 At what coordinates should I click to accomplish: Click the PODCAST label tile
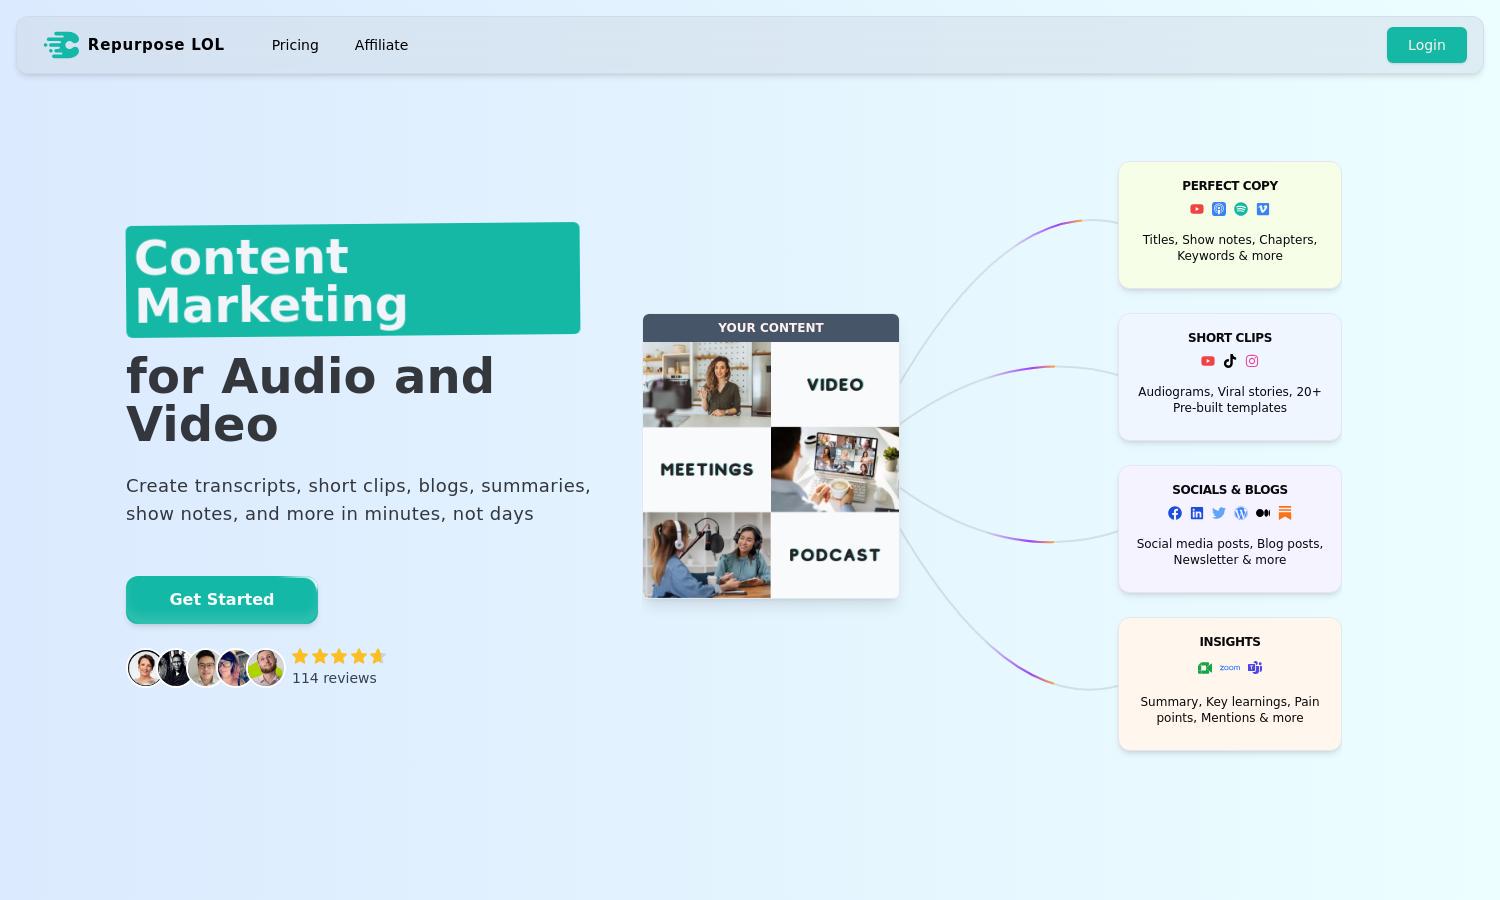point(835,555)
